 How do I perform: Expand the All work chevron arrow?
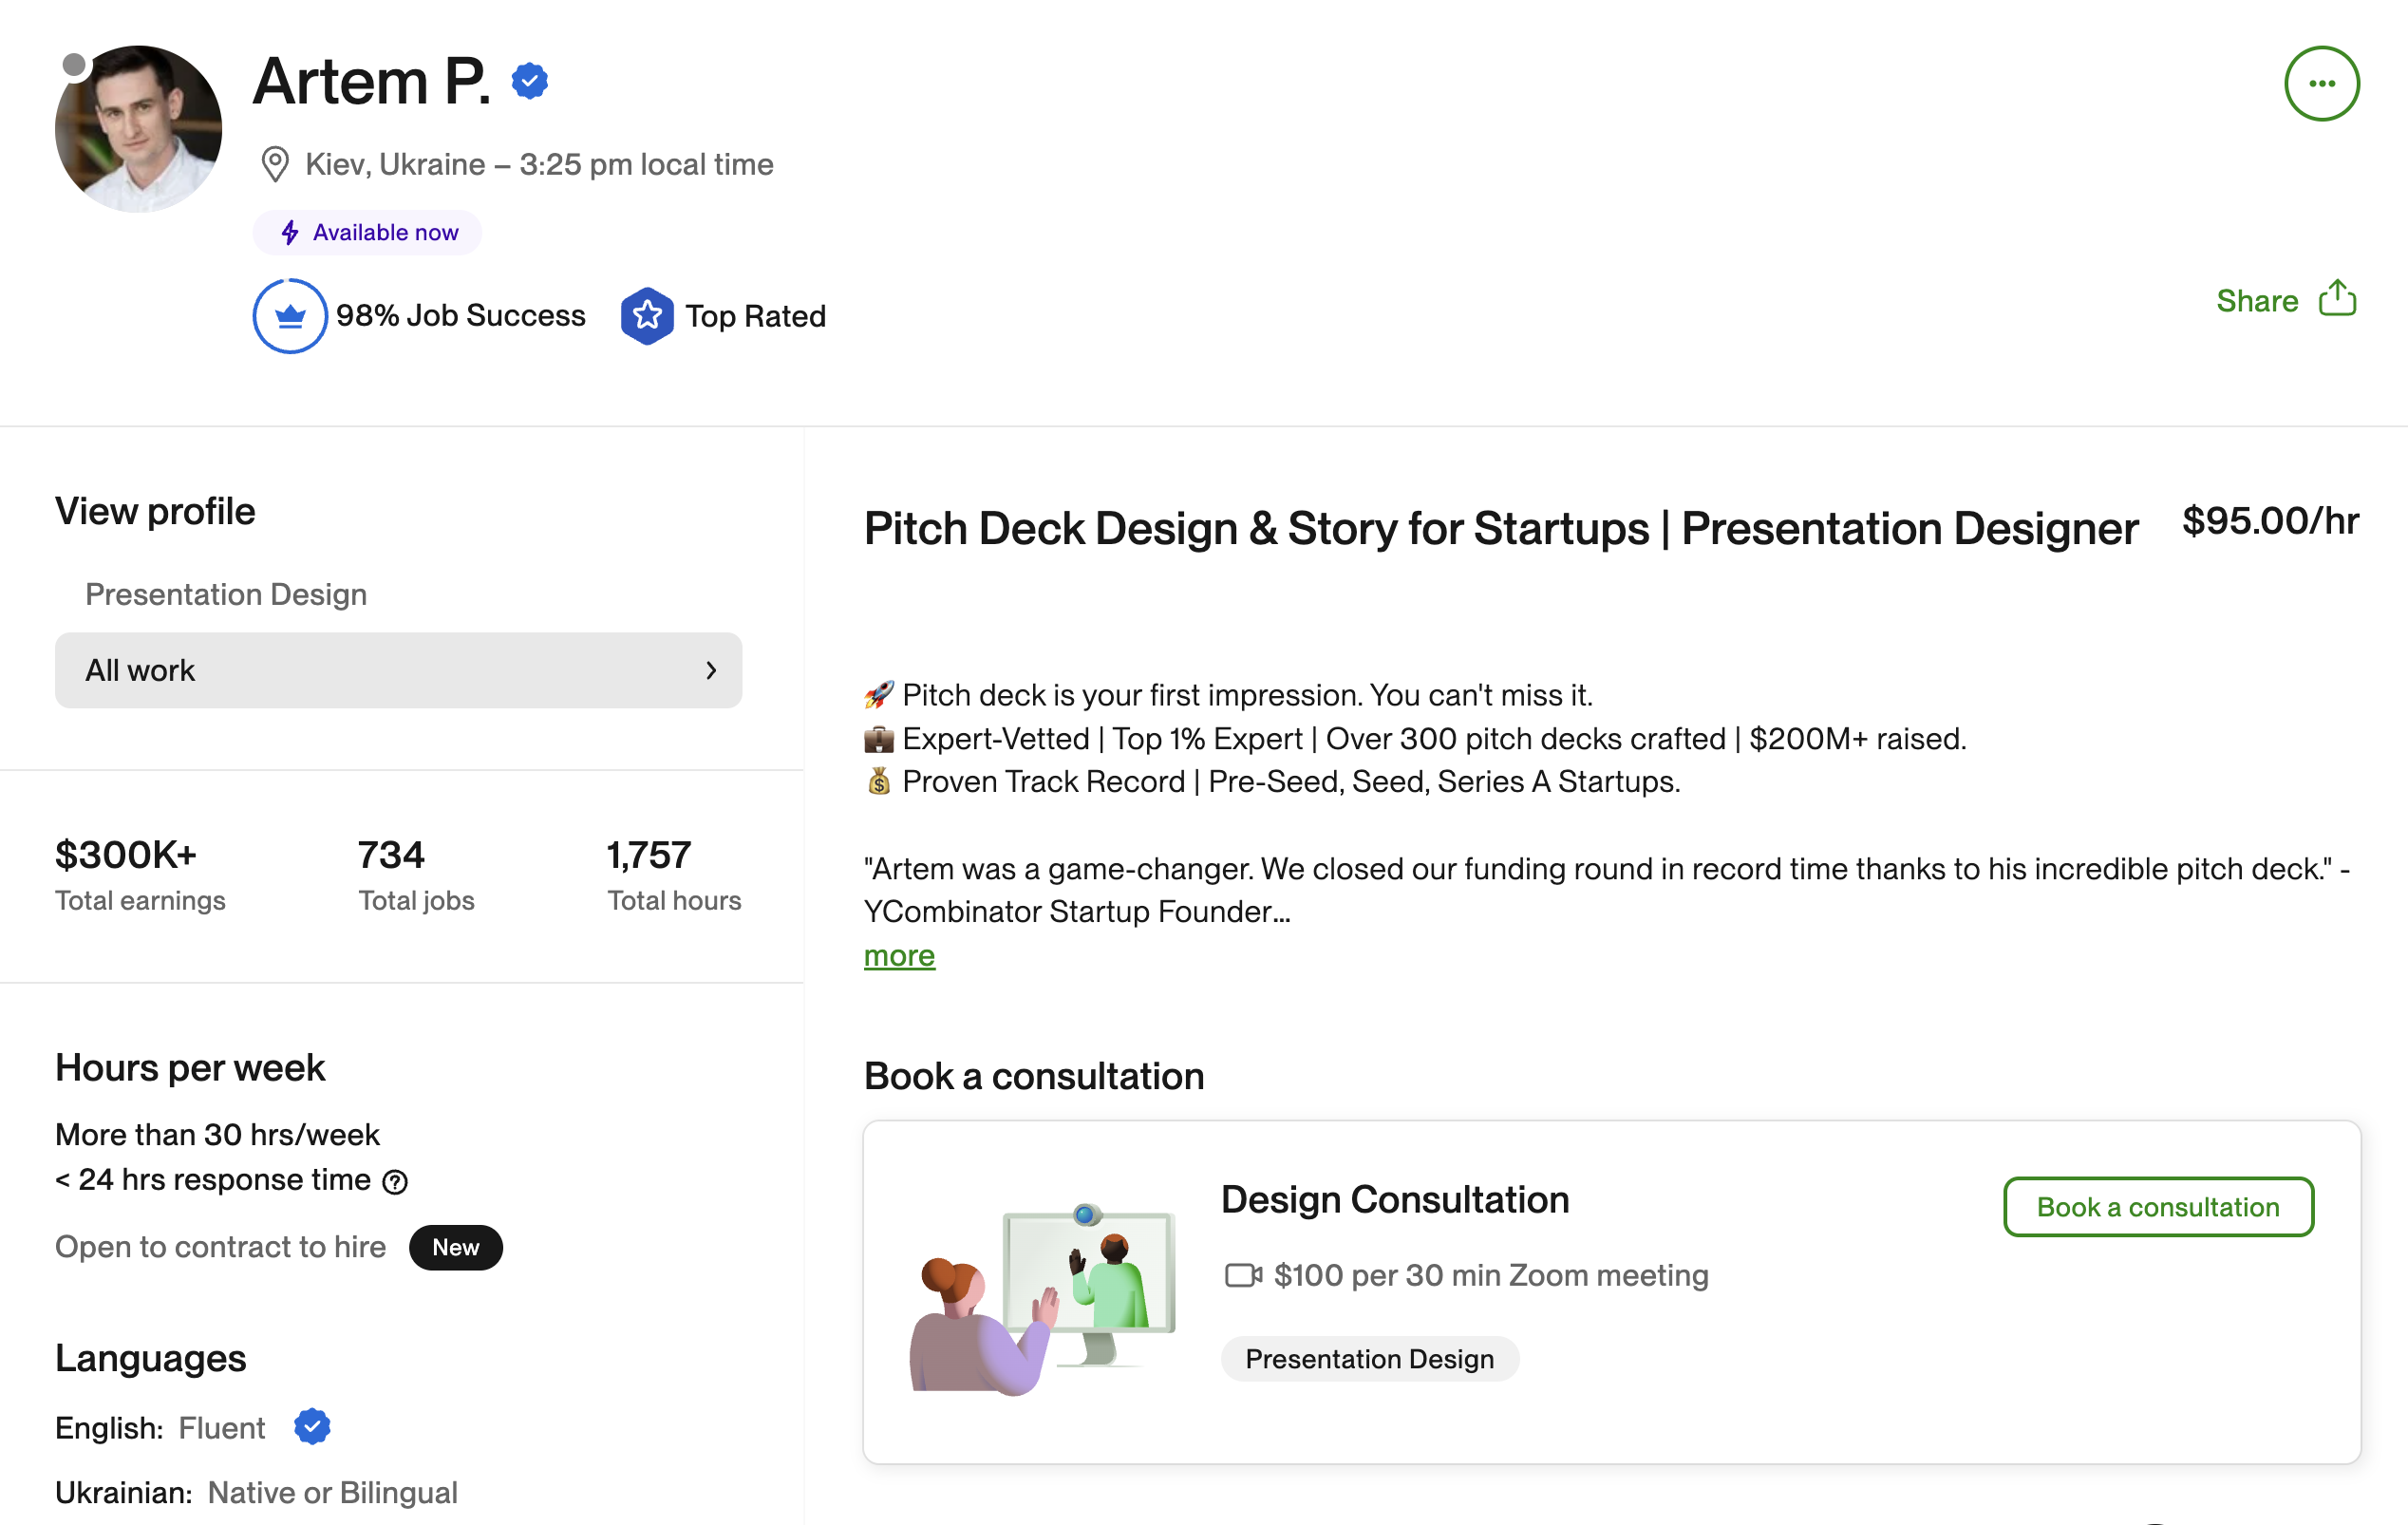[711, 670]
